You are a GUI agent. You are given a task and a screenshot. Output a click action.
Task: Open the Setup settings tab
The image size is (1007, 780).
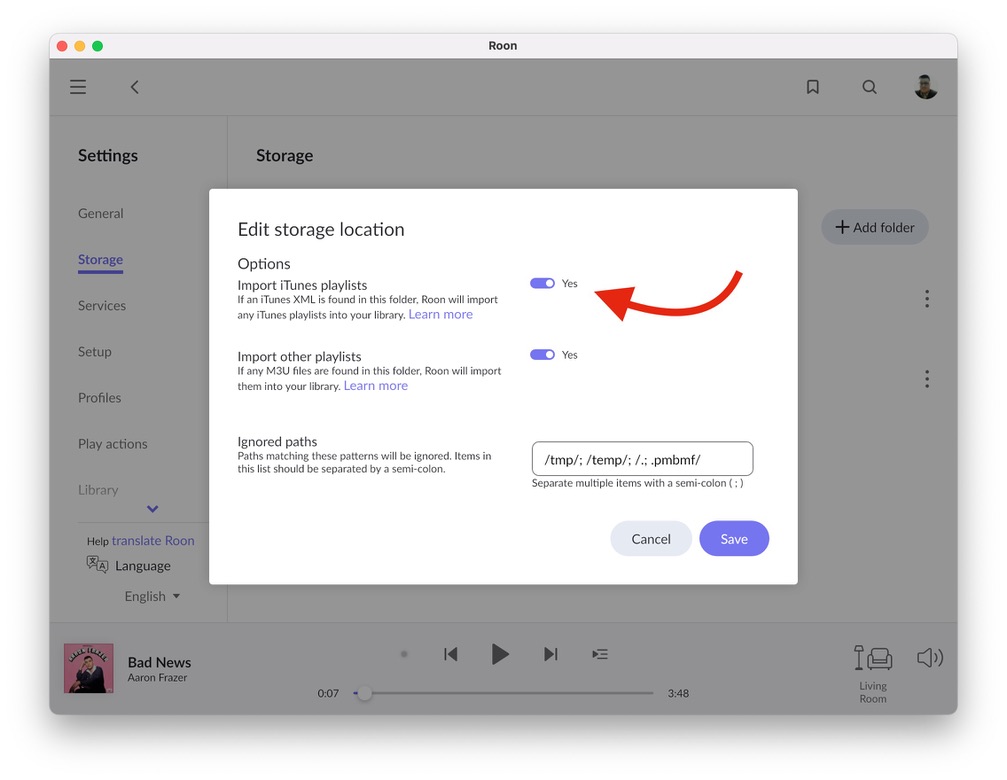(94, 352)
